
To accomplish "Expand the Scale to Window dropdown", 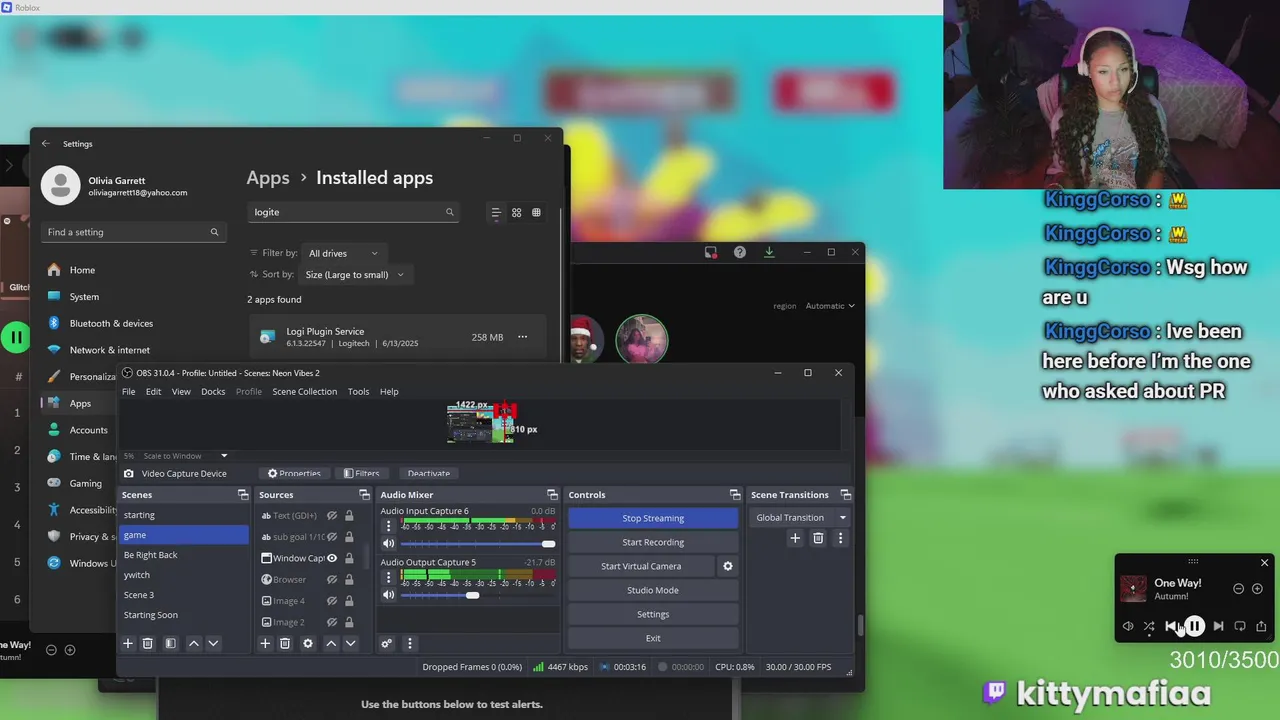I will (x=186, y=456).
